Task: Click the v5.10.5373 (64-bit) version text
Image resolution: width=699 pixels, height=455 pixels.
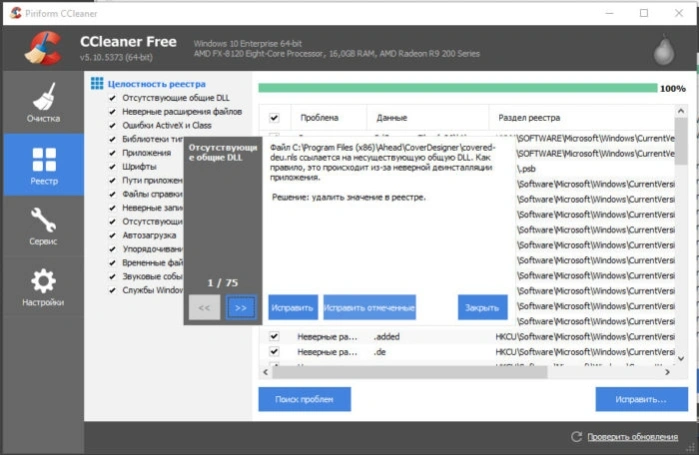Action: (116, 57)
